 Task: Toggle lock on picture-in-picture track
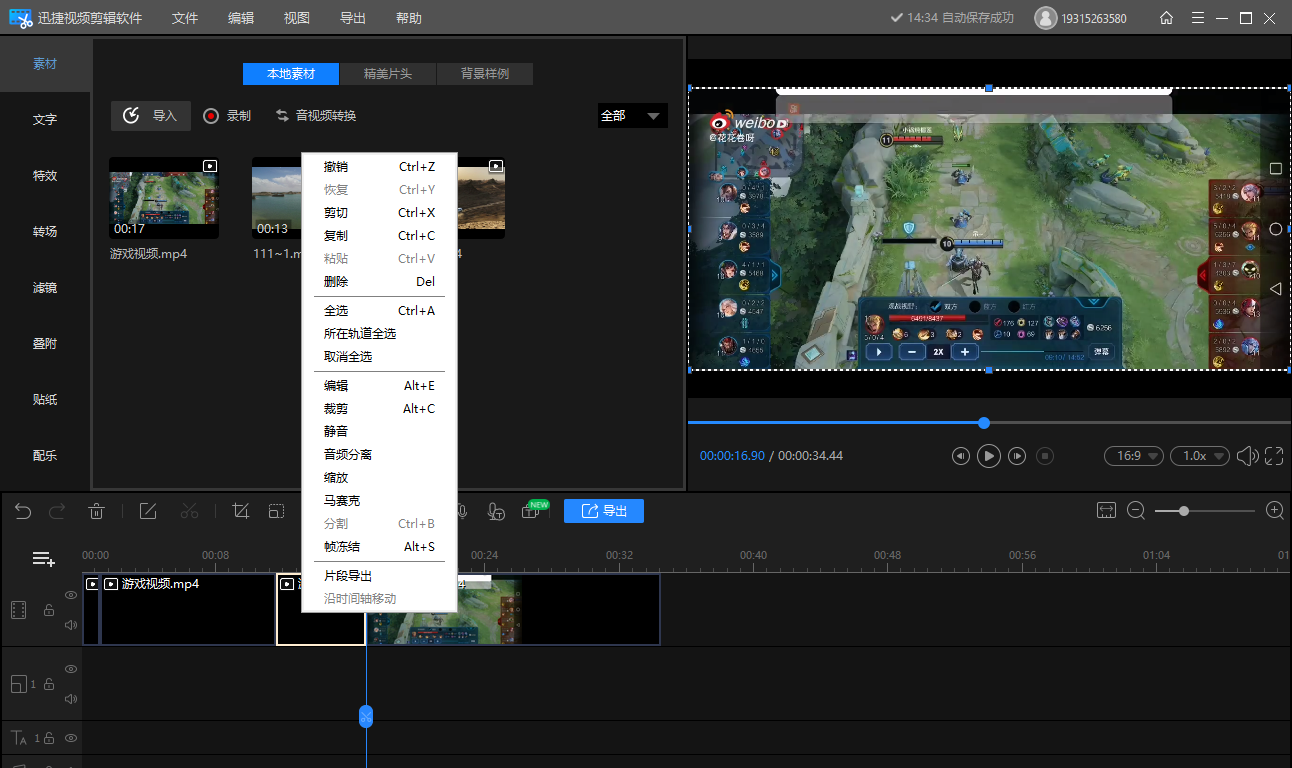(x=48, y=684)
